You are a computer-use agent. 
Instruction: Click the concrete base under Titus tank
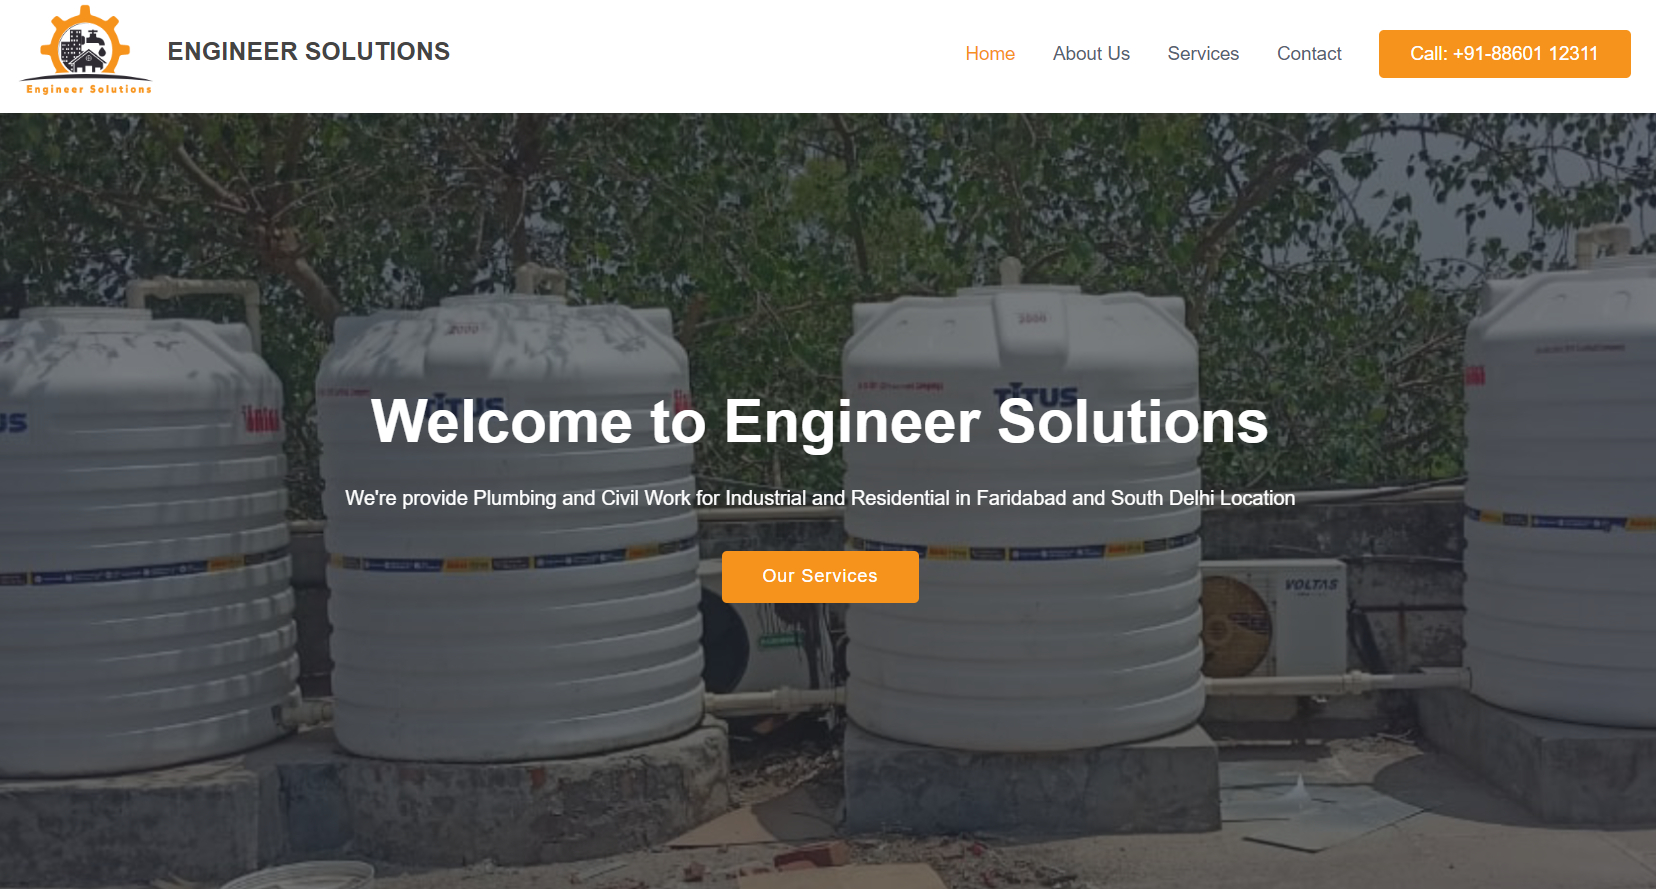coord(1030,775)
